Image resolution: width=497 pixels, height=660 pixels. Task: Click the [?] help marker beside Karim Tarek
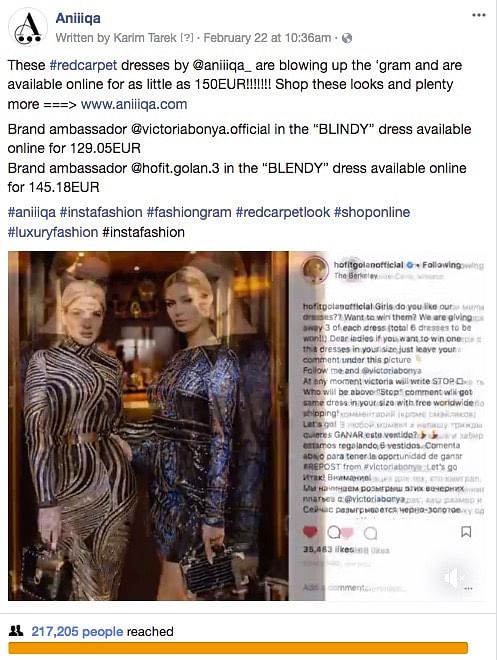(x=187, y=38)
